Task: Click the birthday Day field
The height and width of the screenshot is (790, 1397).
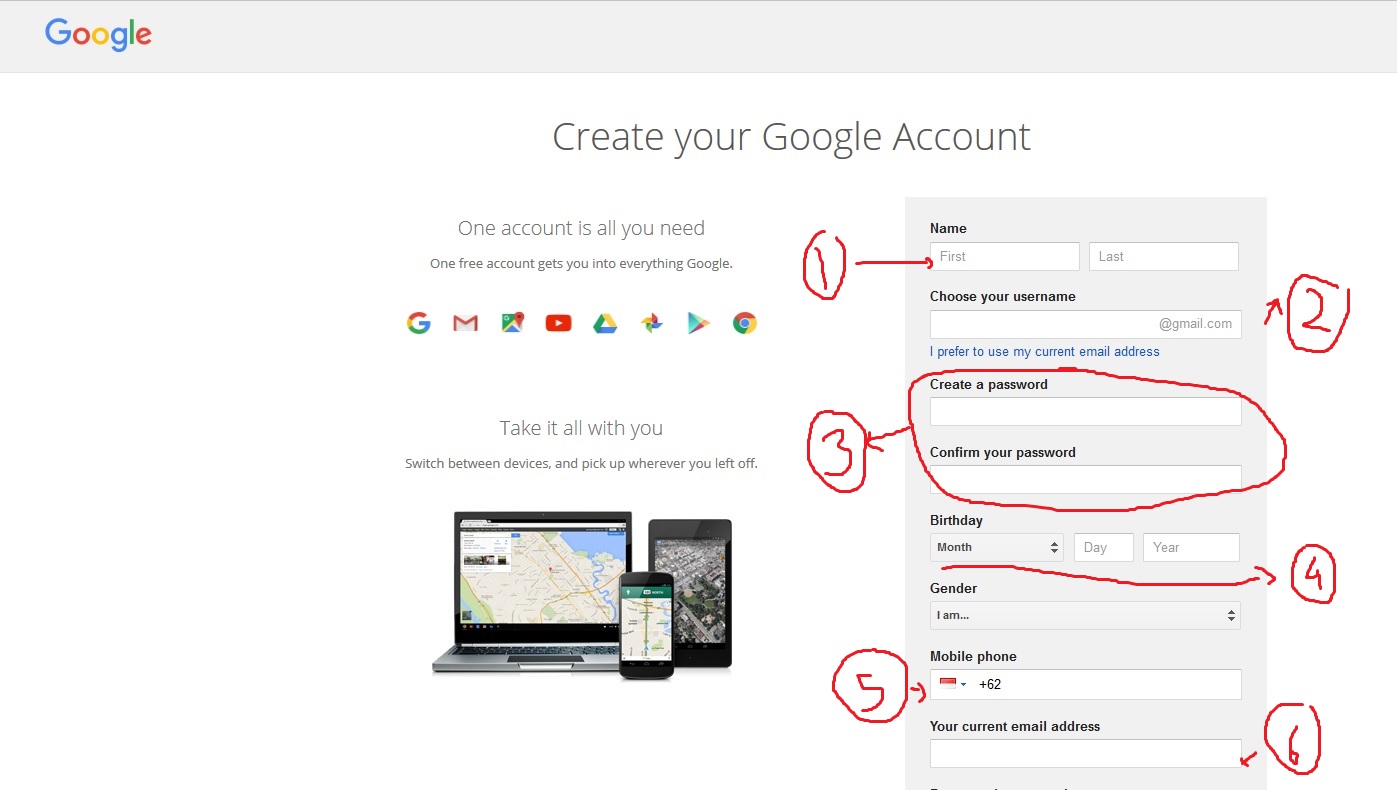Action: [x=1104, y=547]
